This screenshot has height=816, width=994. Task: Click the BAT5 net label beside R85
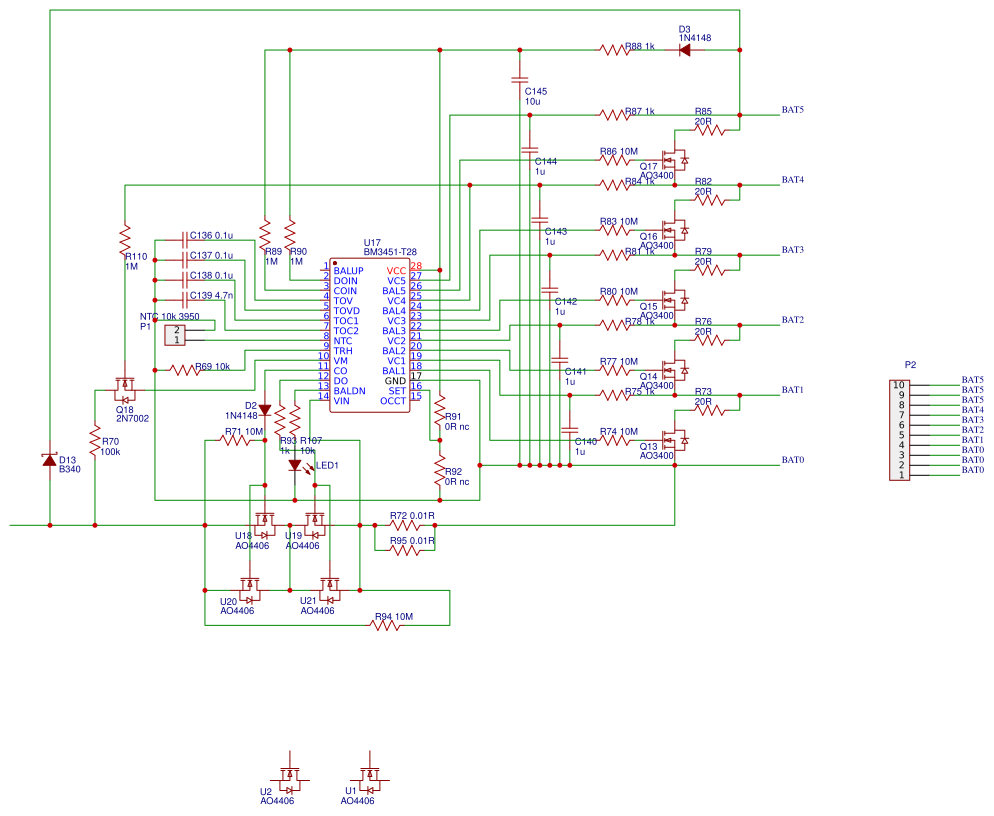tap(792, 110)
